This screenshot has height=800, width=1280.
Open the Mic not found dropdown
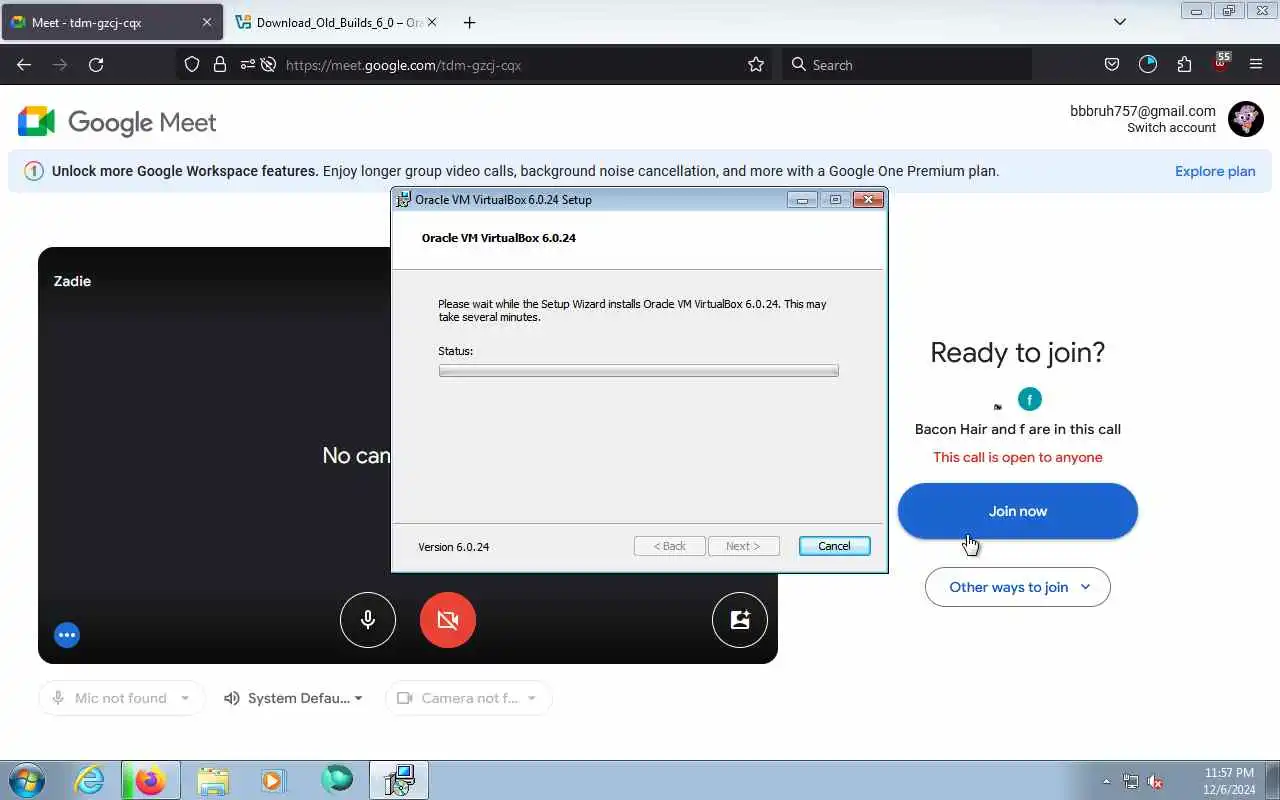[121, 698]
